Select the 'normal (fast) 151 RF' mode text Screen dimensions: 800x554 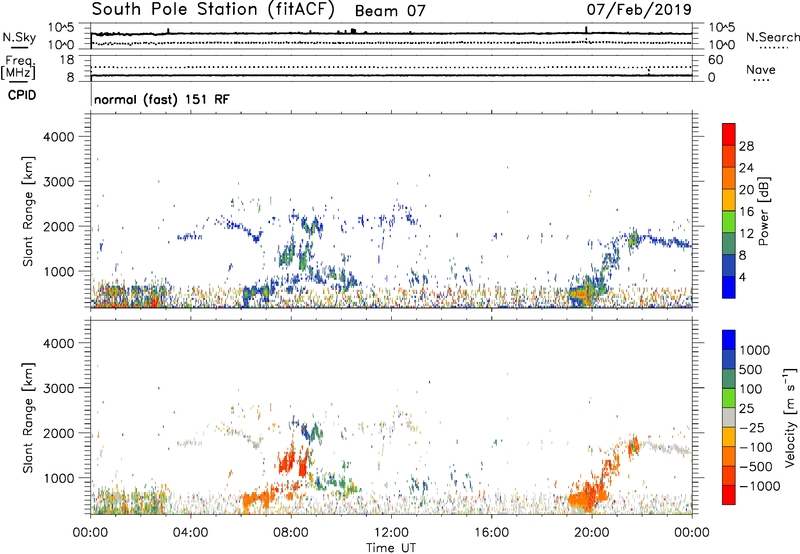point(162,99)
